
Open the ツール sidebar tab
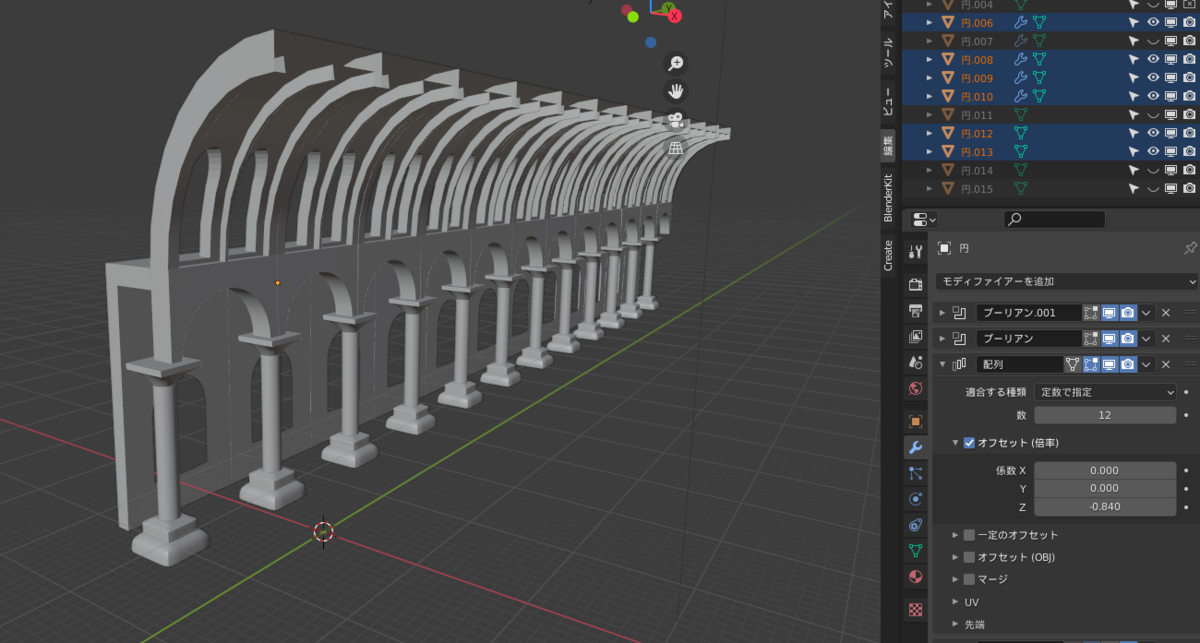(888, 52)
